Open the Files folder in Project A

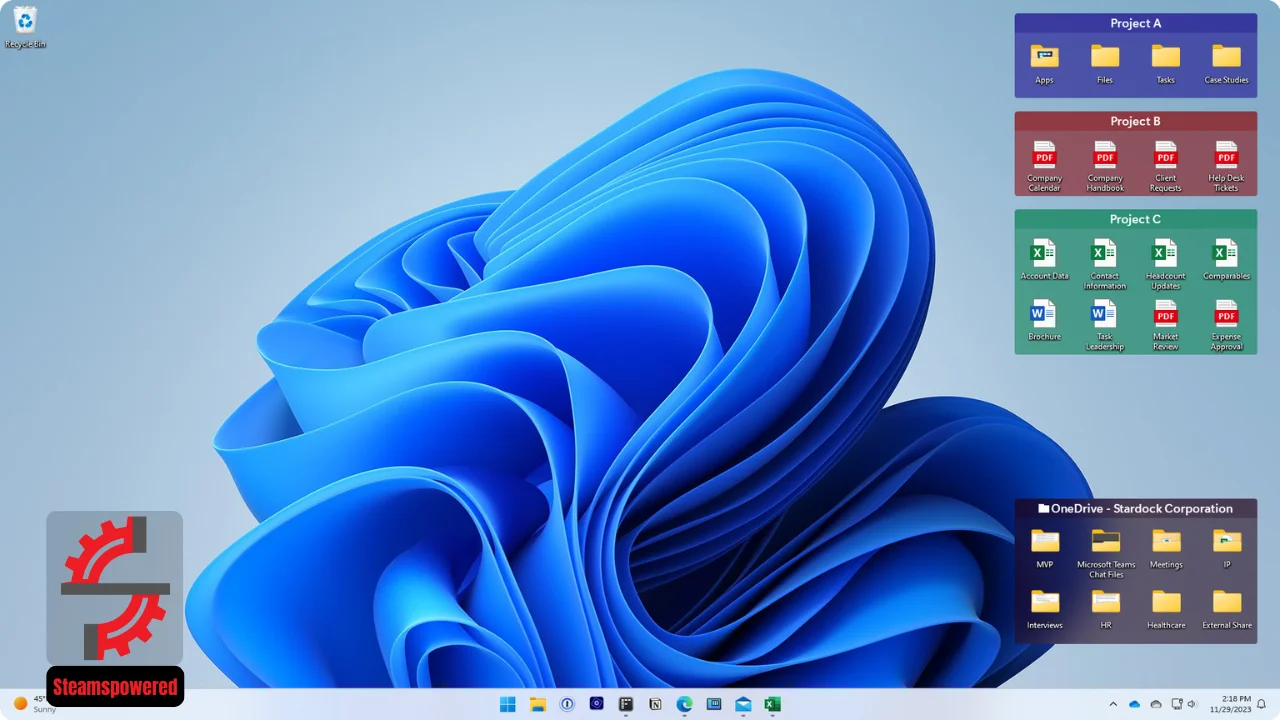tap(1105, 64)
